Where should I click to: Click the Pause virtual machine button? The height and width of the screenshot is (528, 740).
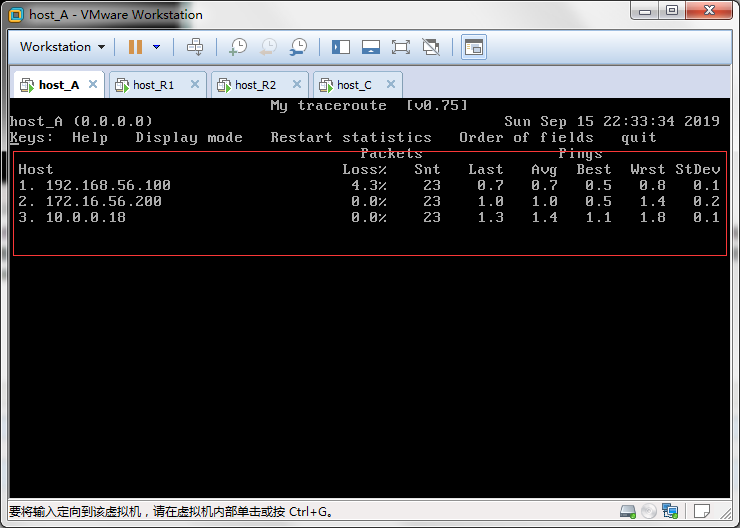click(x=135, y=47)
